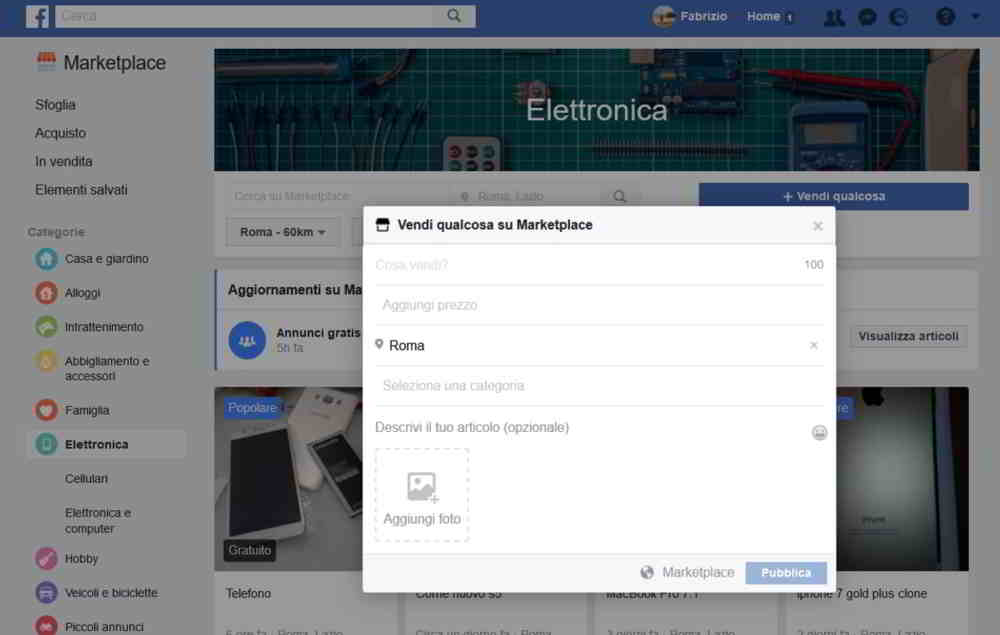Open Elementi salvati in sidebar

pyautogui.click(x=81, y=189)
